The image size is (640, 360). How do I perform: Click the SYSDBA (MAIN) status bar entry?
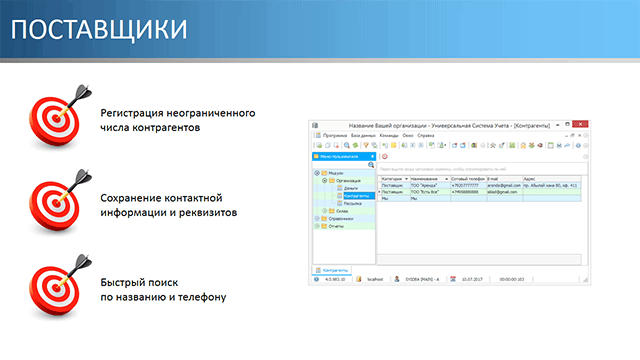click(422, 279)
